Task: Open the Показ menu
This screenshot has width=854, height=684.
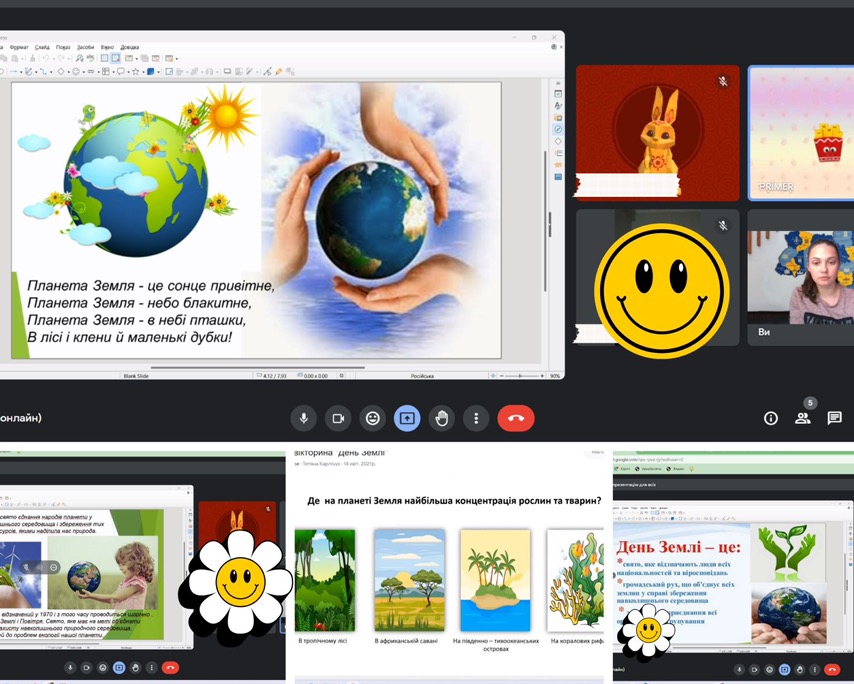Action: coord(63,47)
